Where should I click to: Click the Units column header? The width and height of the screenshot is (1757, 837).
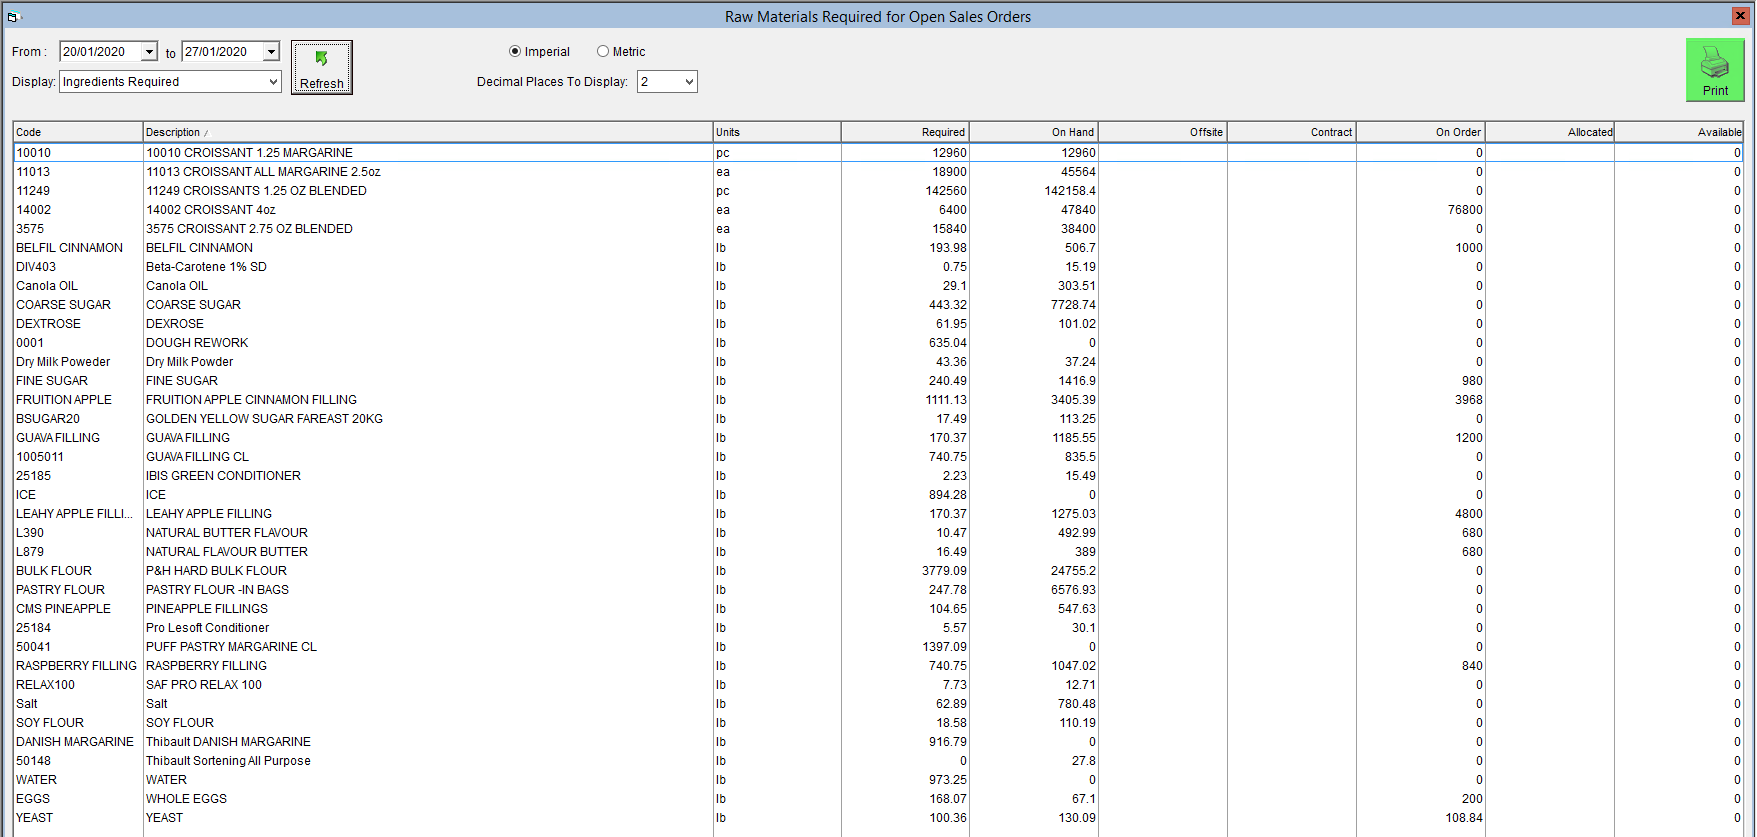tap(776, 132)
